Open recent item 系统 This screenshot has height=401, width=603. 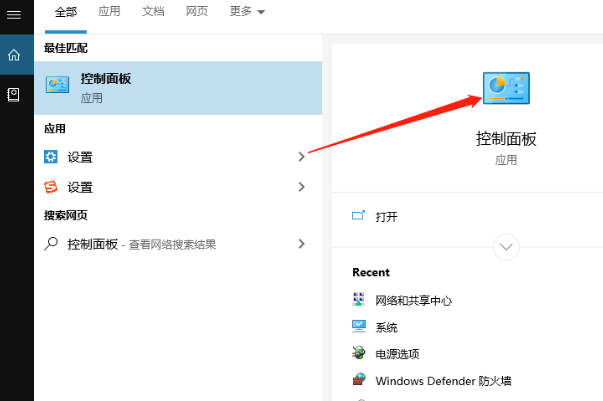[386, 328]
